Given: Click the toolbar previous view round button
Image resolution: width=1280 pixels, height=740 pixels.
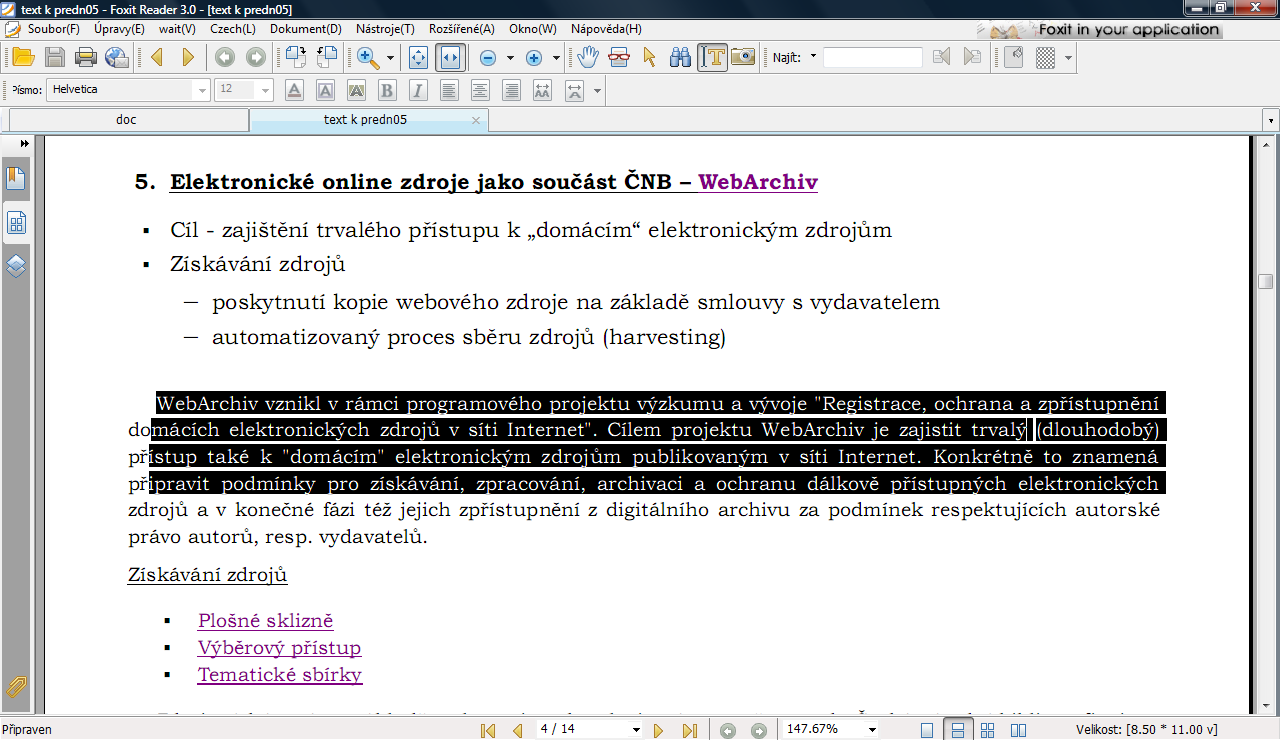Looking at the screenshot, I should [225, 57].
